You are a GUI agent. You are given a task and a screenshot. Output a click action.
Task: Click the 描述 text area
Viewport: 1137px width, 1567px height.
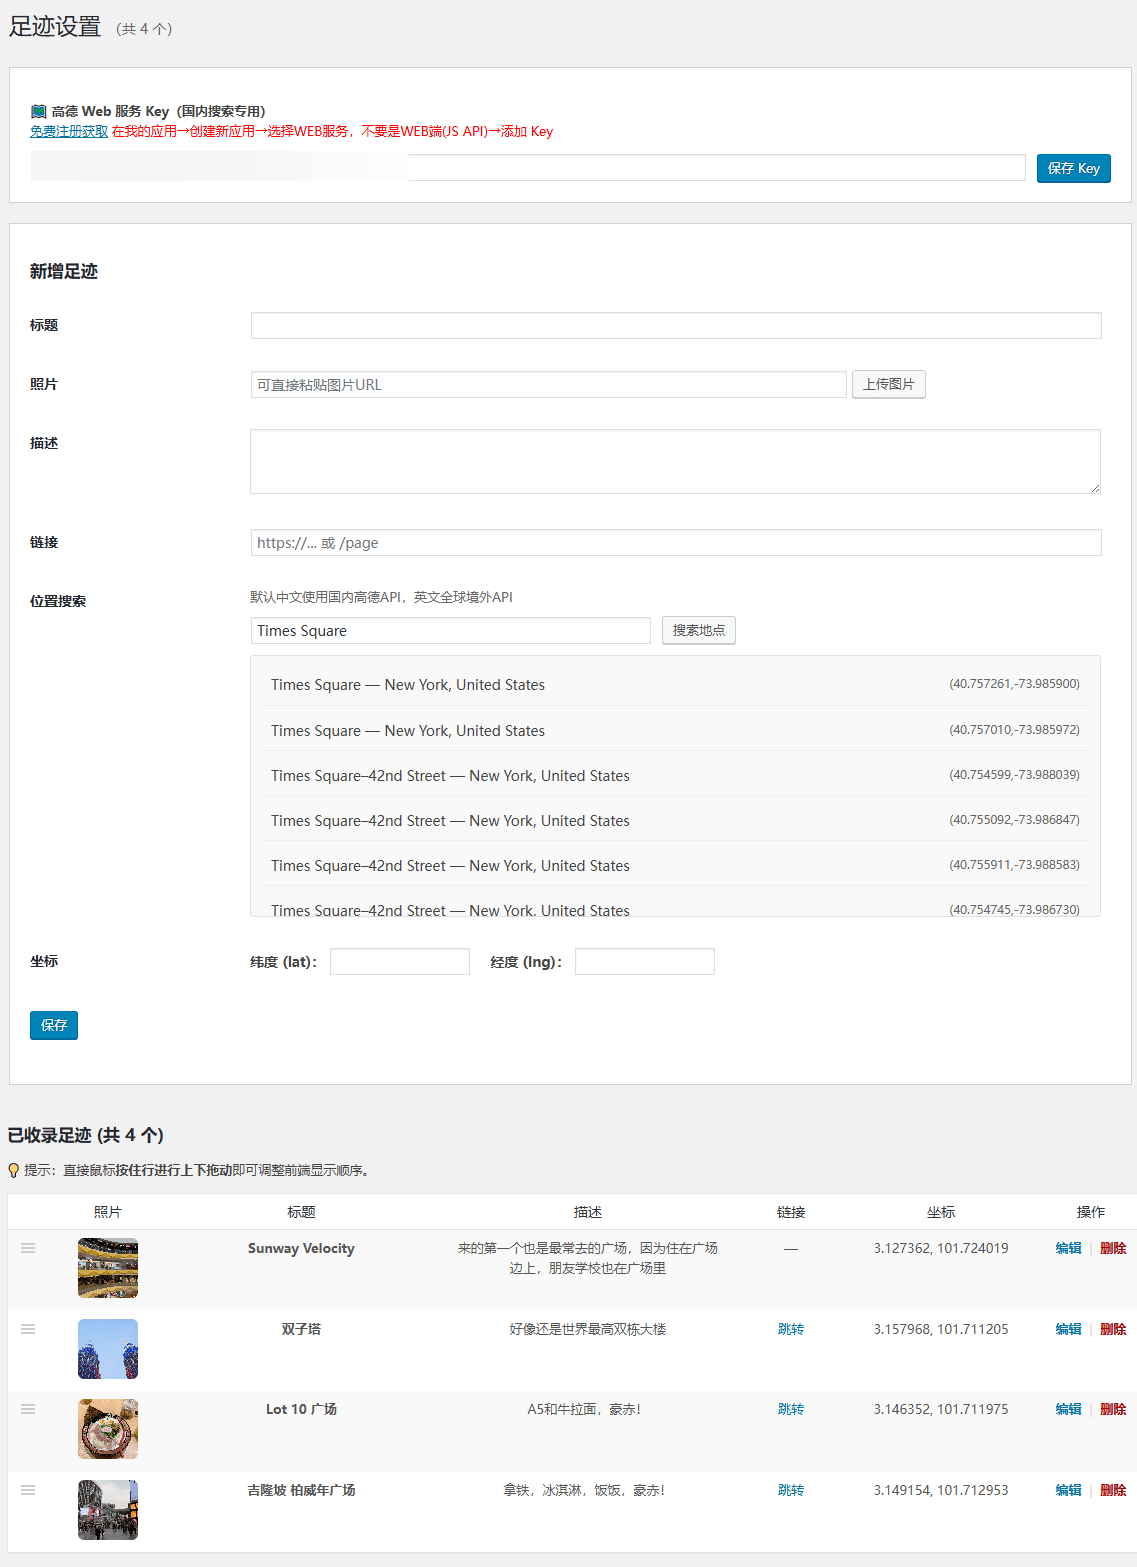[x=675, y=460]
